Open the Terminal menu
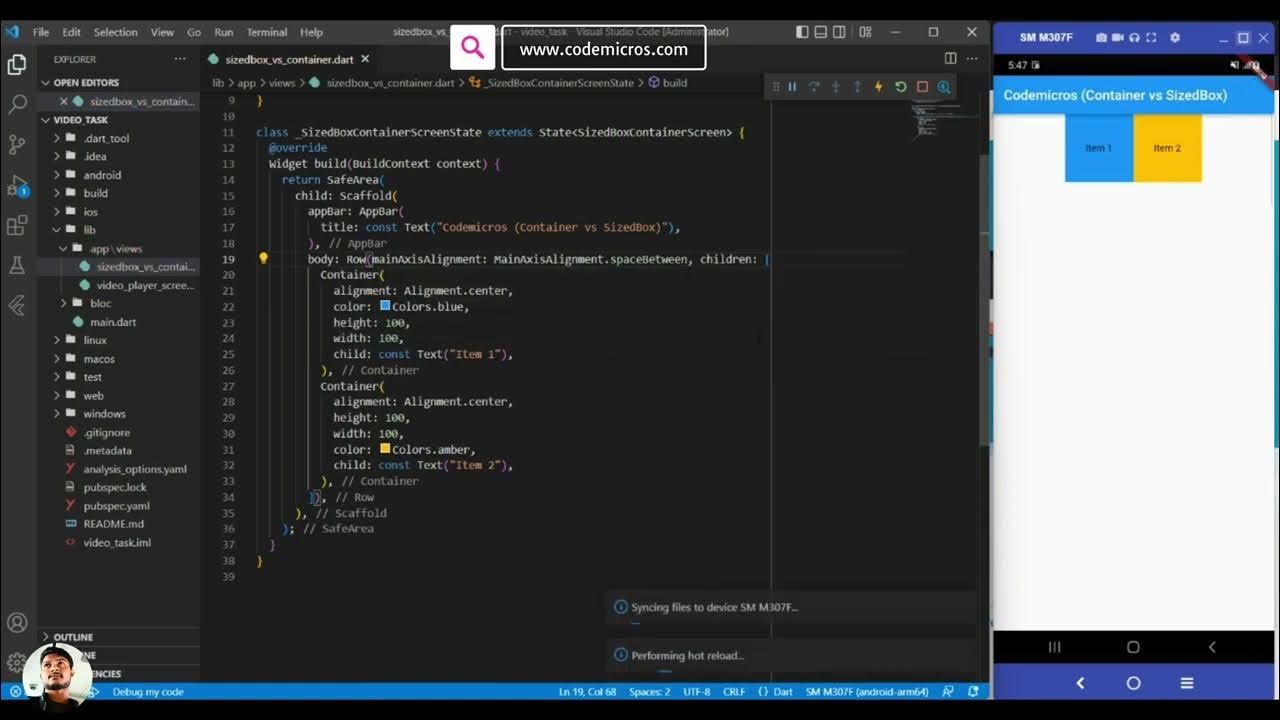 267,32
